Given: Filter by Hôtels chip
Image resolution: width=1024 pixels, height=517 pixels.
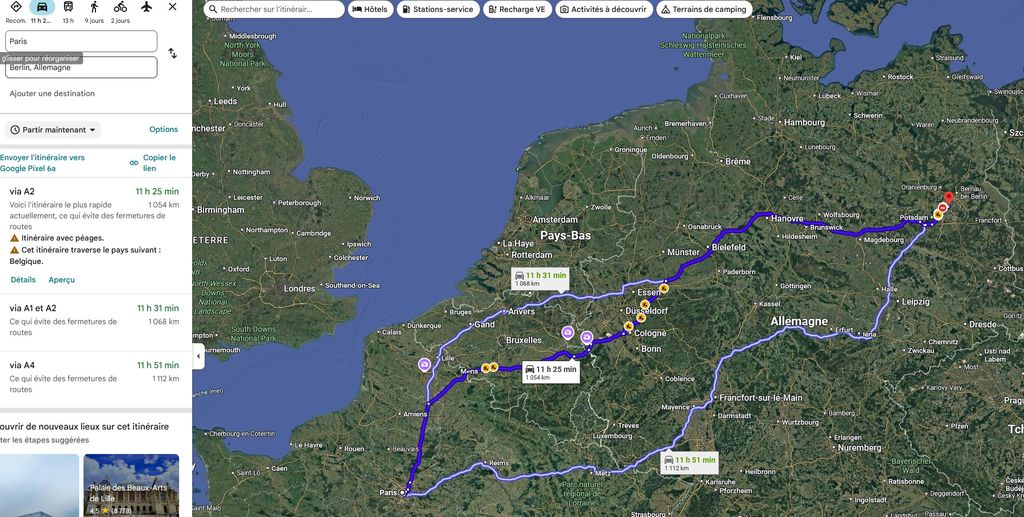Looking at the screenshot, I should [370, 9].
